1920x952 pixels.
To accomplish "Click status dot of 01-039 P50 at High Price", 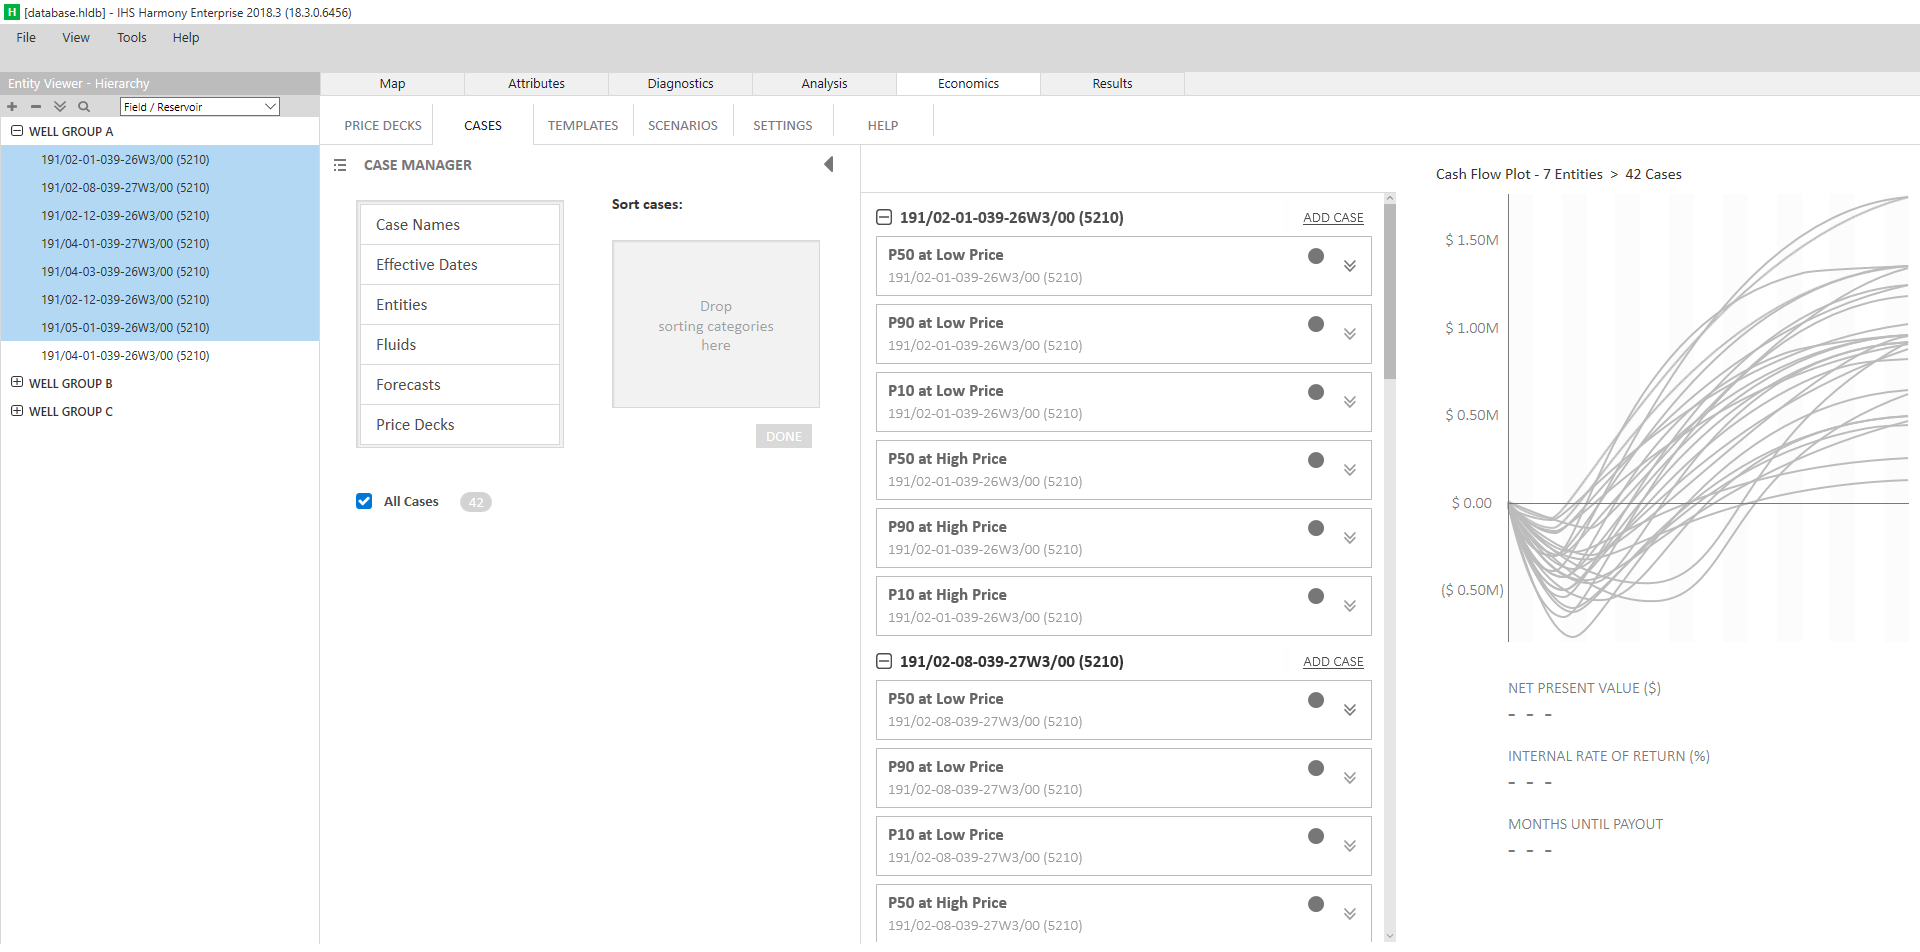I will [x=1316, y=460].
